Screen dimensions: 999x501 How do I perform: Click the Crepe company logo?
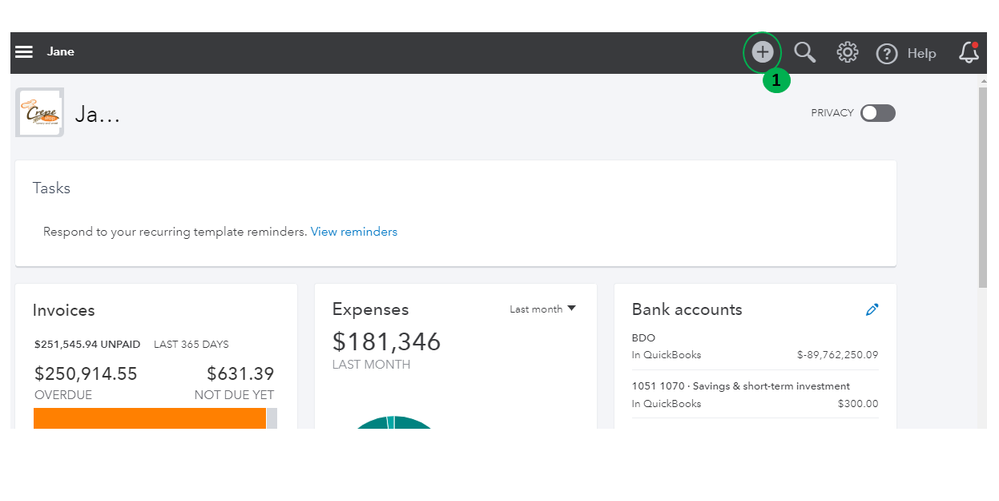pos(40,113)
